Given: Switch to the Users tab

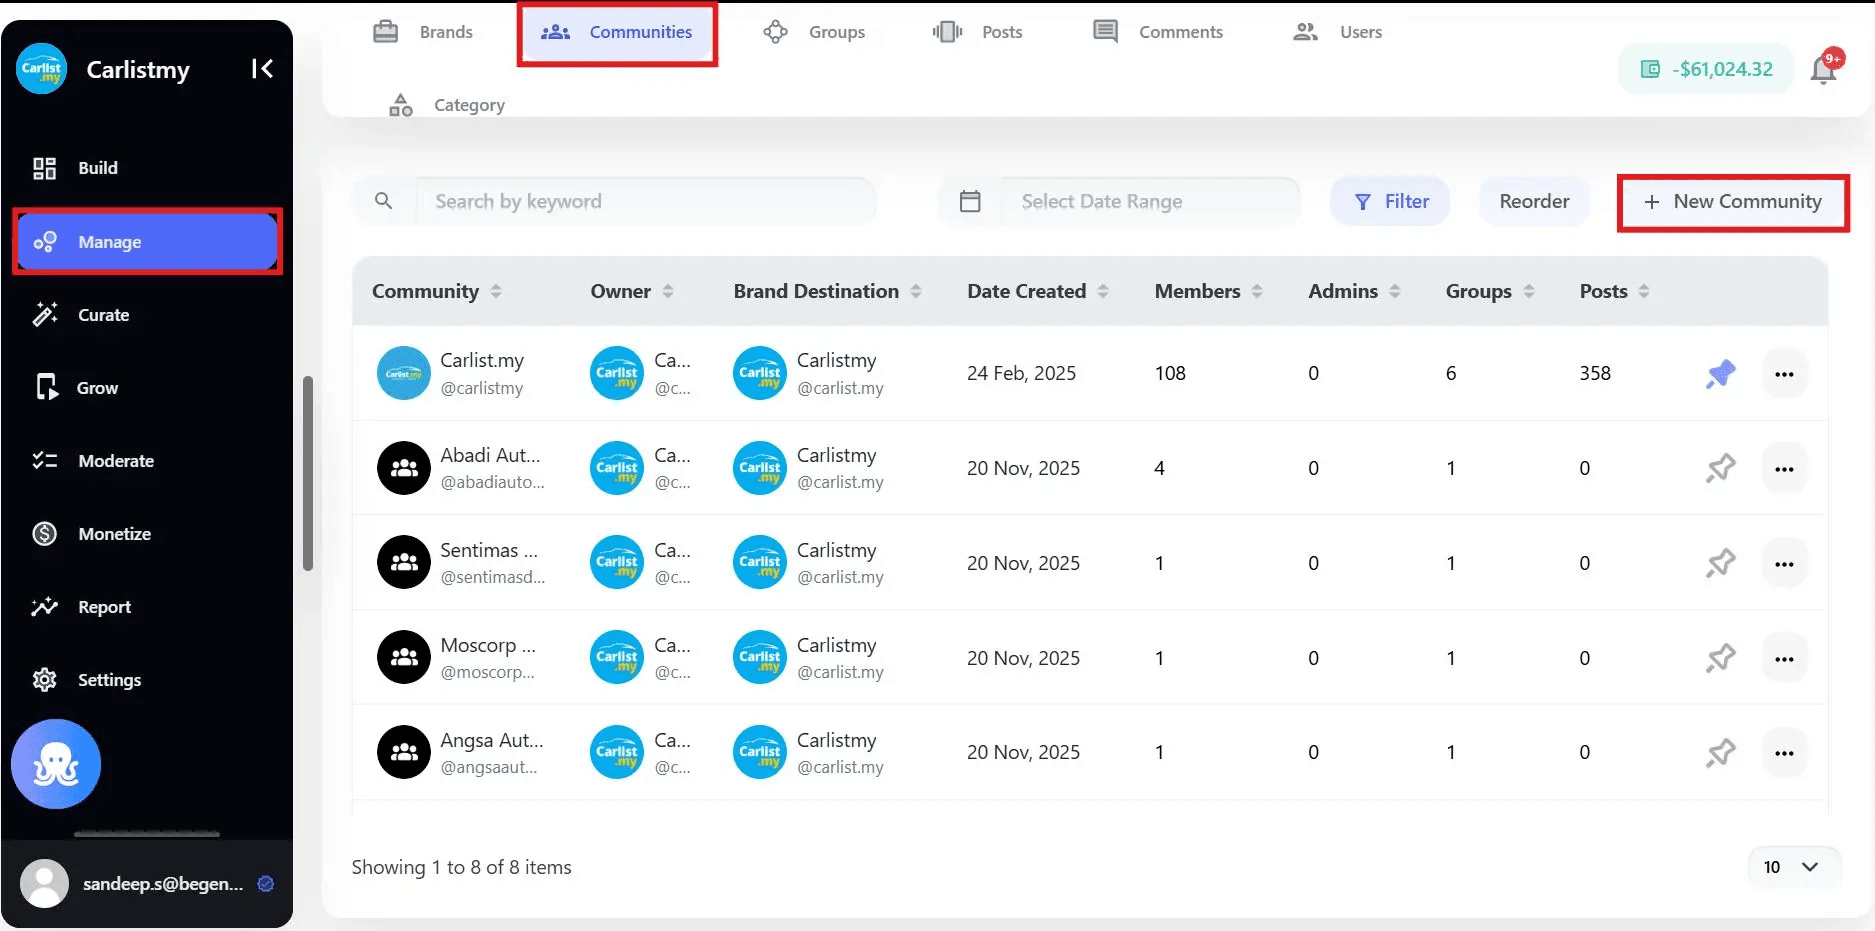Looking at the screenshot, I should tap(1337, 32).
